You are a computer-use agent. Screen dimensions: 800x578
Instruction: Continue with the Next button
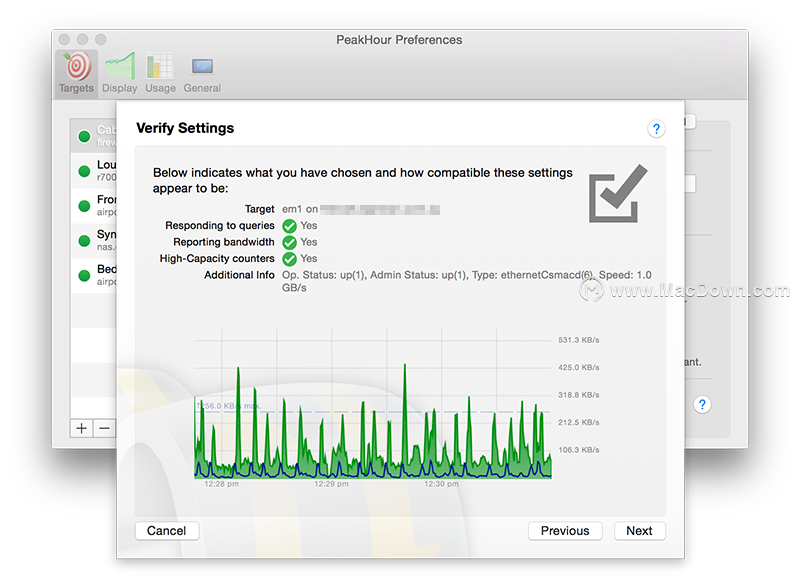pos(639,531)
